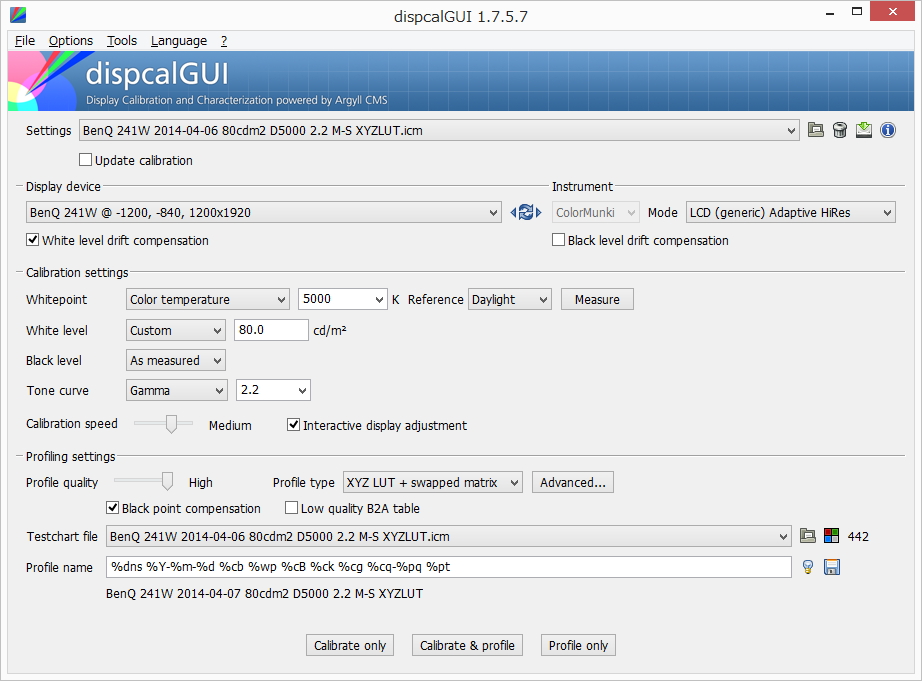Open the Display device dropdown
The height and width of the screenshot is (681, 922).
[263, 212]
